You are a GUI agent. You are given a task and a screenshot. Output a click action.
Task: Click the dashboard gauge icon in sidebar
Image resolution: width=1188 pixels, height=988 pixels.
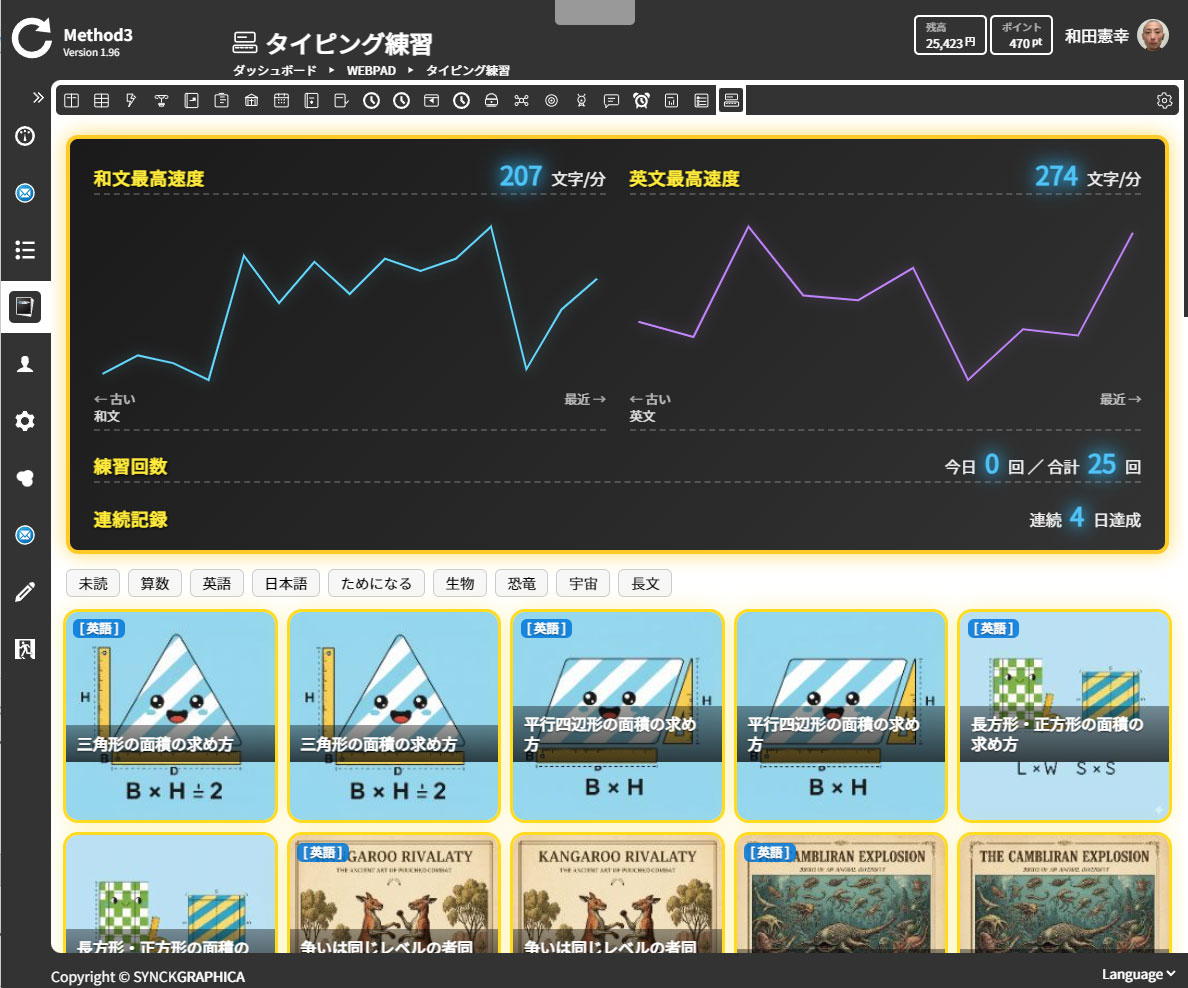[26, 136]
